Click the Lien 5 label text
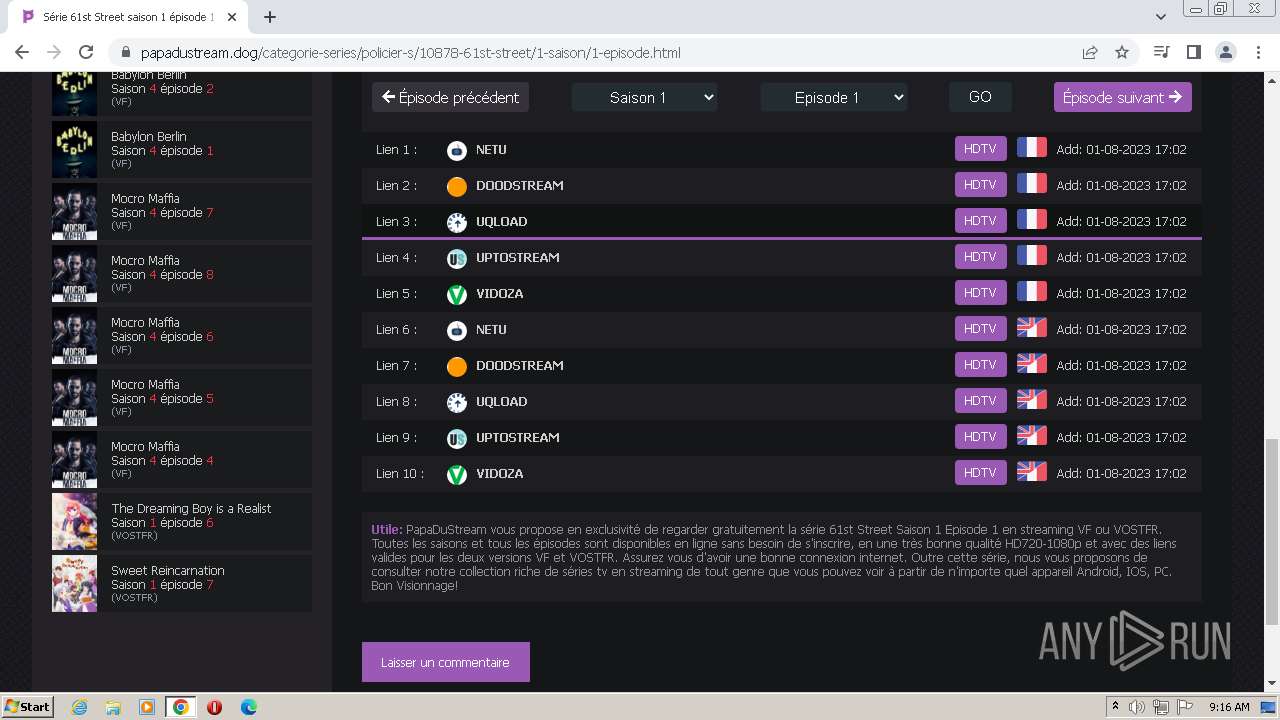Screen dimensions: 1280x720 (396, 294)
